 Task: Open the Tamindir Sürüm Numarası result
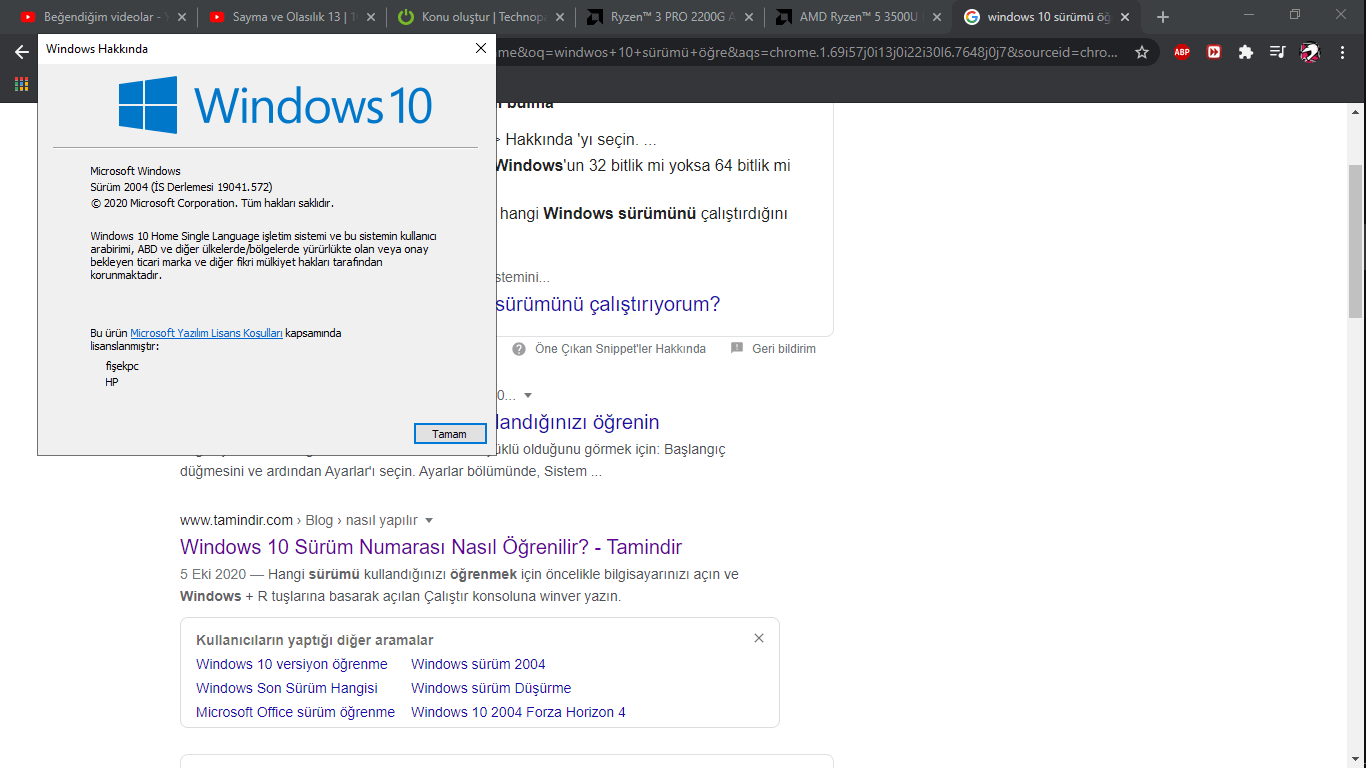pyautogui.click(x=431, y=547)
